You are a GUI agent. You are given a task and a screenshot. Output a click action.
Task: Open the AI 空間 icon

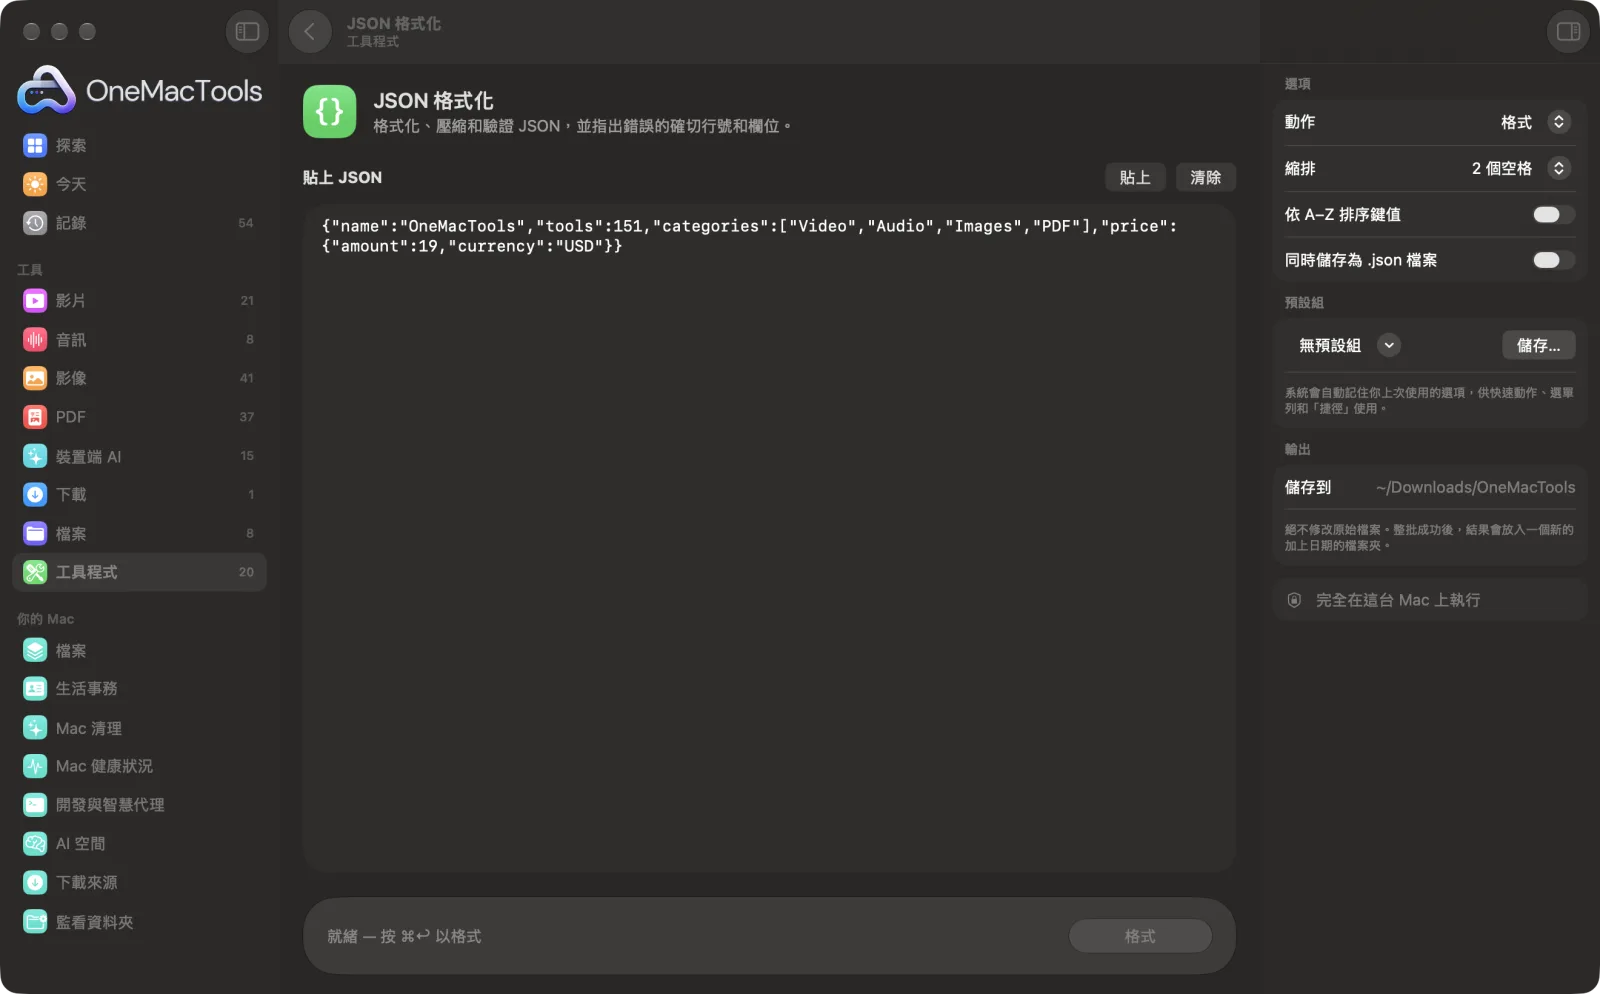click(x=35, y=844)
